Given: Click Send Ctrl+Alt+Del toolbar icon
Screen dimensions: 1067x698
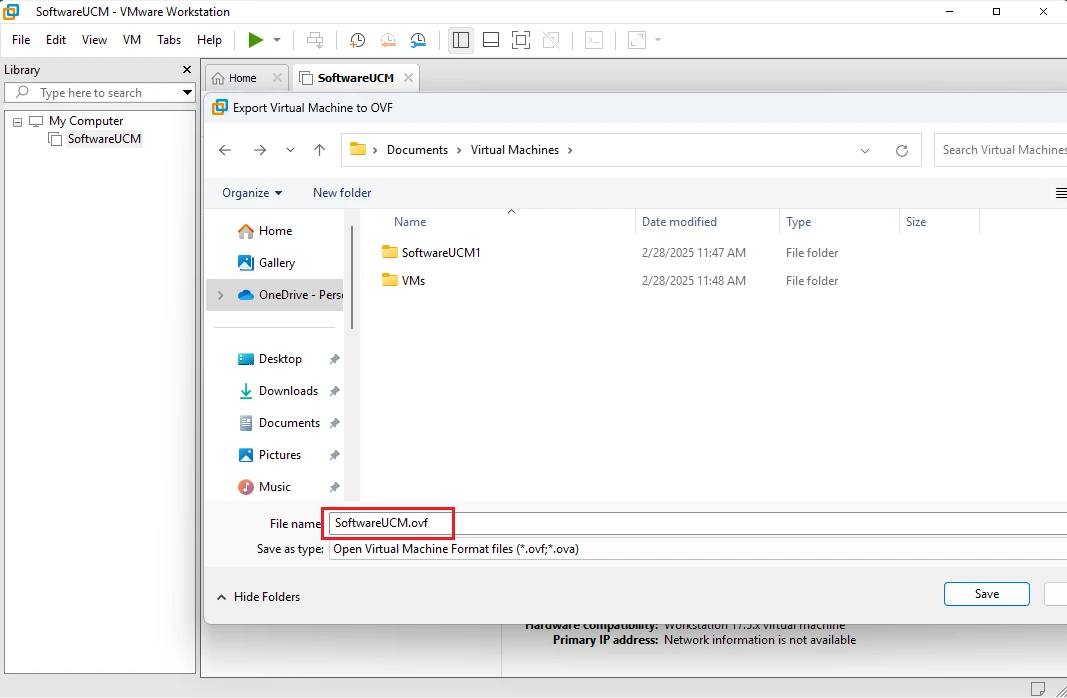Looking at the screenshot, I should pos(315,40).
